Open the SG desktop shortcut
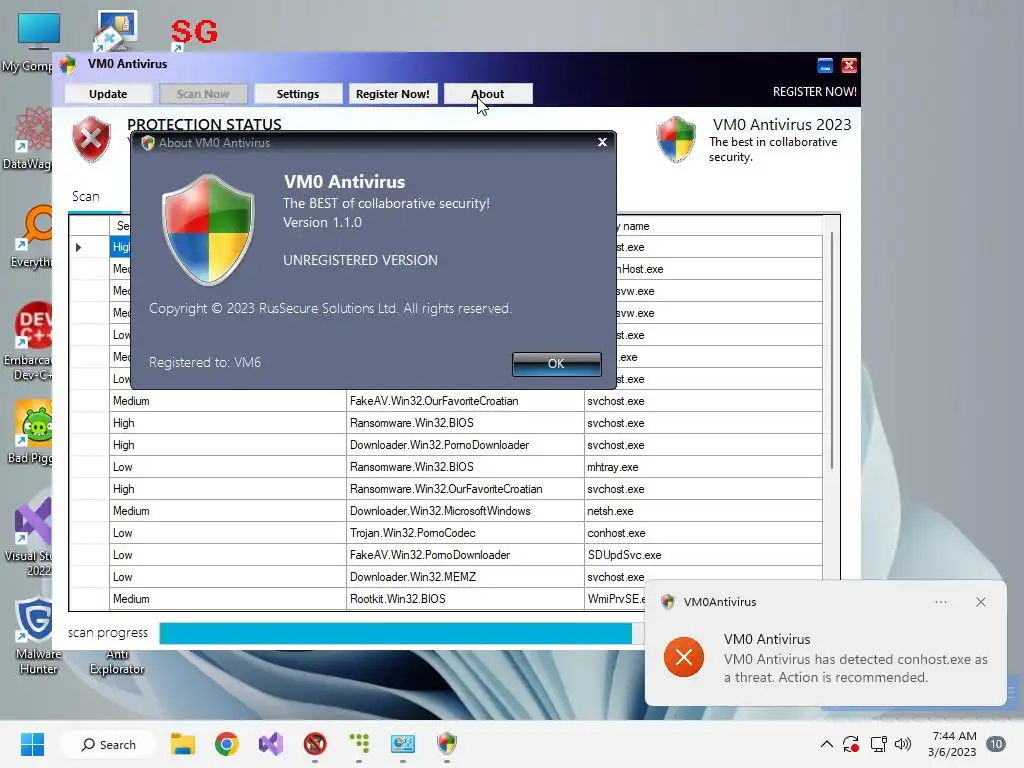Image resolution: width=1024 pixels, height=768 pixels. pos(194,33)
